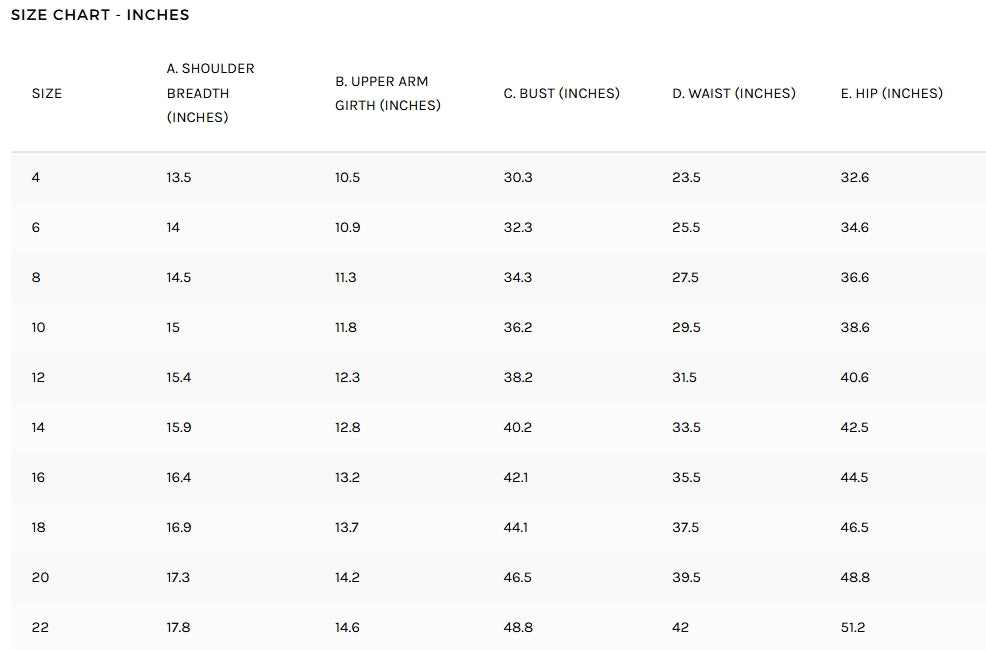This screenshot has height=650, width=986.
Task: Click shoulder breadth value 13.5 for size 4
Action: (x=179, y=177)
